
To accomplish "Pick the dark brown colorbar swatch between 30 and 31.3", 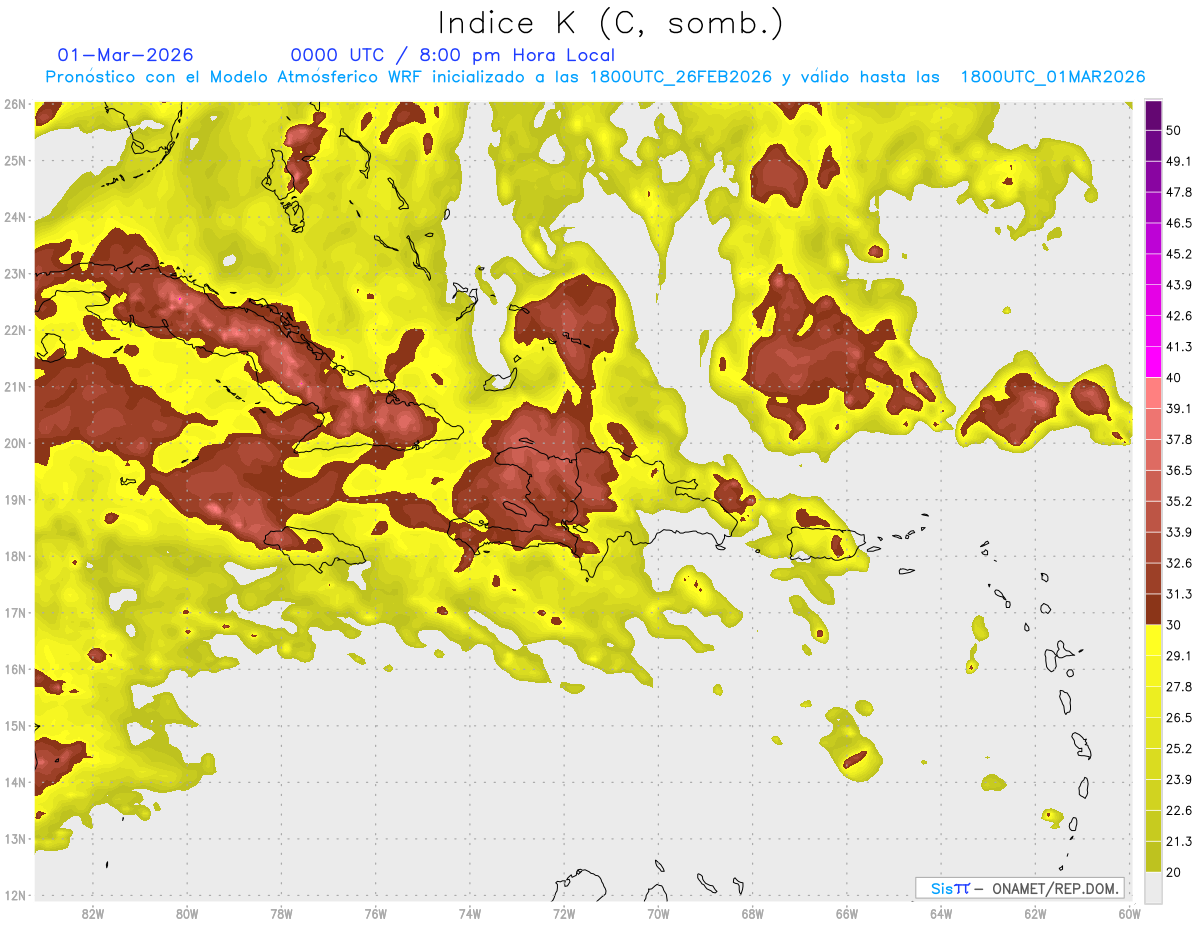I will pyautogui.click(x=1153, y=610).
